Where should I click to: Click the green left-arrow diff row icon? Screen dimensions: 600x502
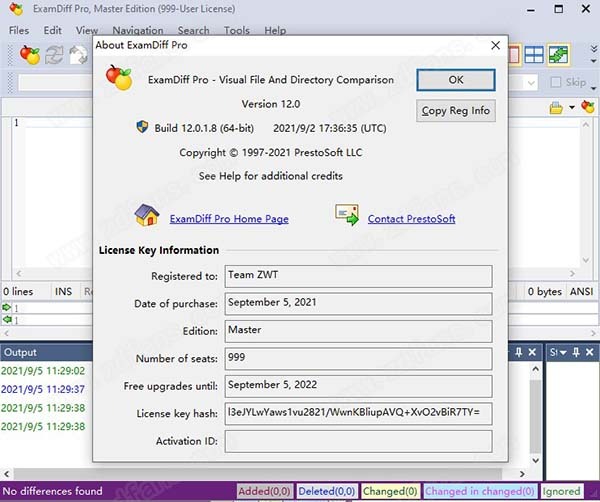point(7,319)
